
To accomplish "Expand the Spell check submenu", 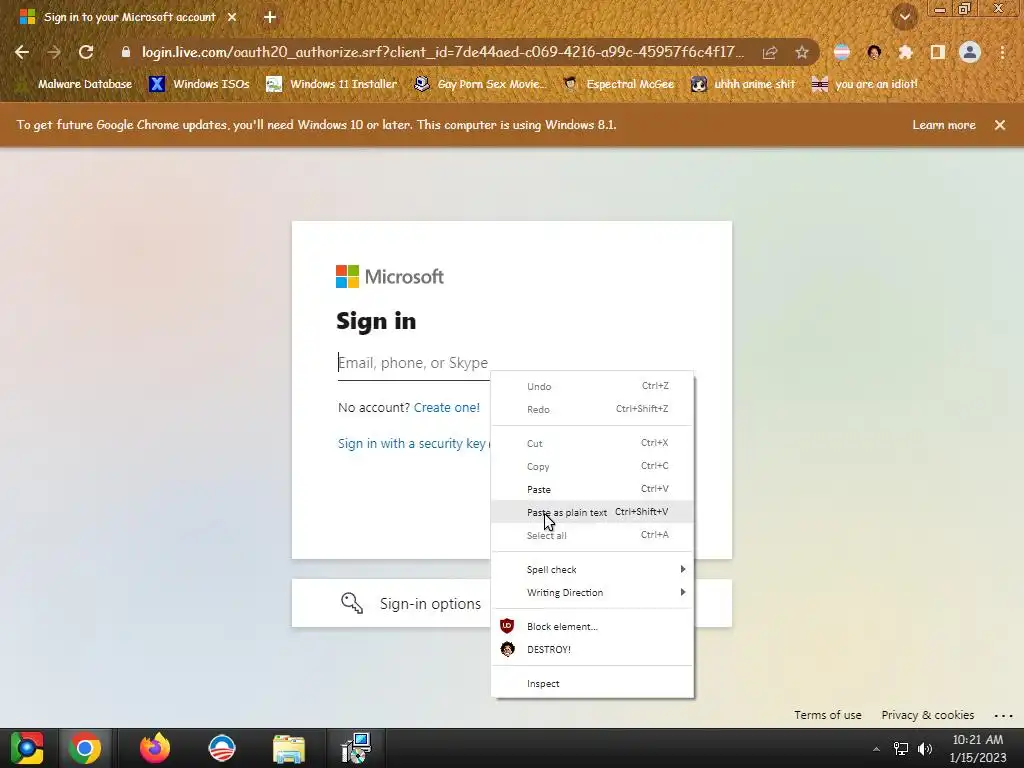I will pyautogui.click(x=592, y=569).
